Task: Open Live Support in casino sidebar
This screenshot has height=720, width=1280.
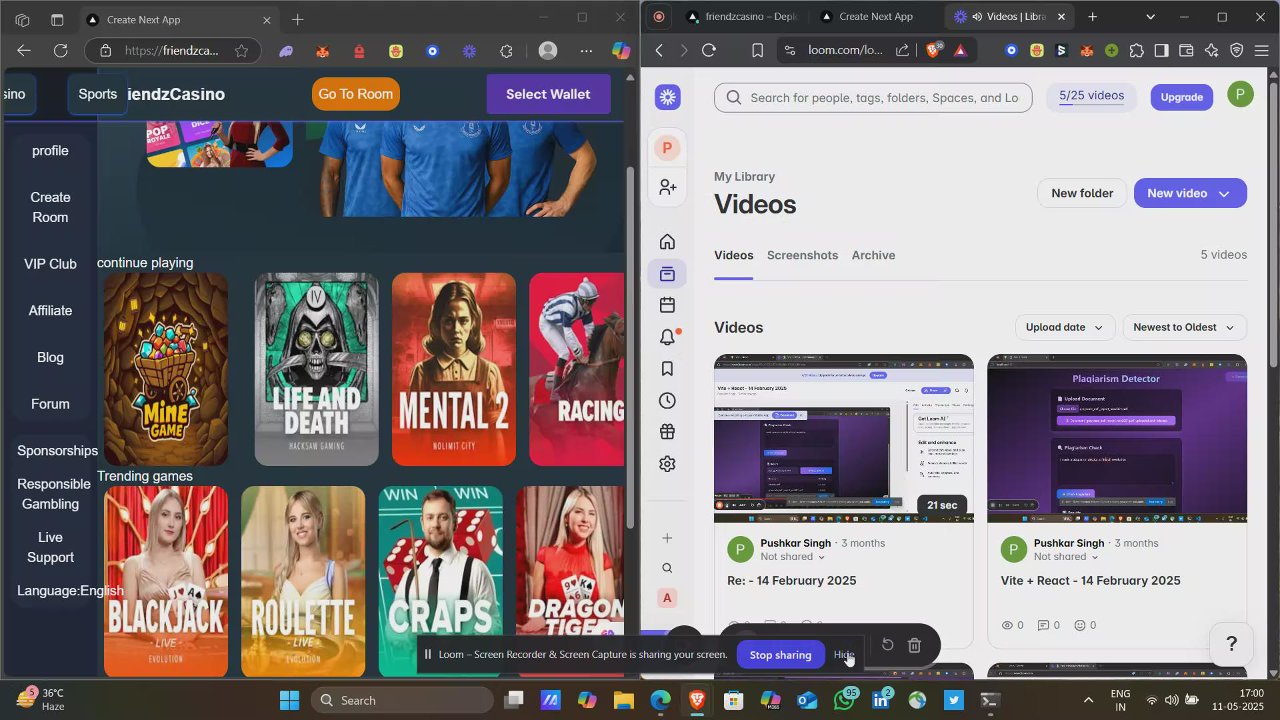Action: click(x=50, y=547)
